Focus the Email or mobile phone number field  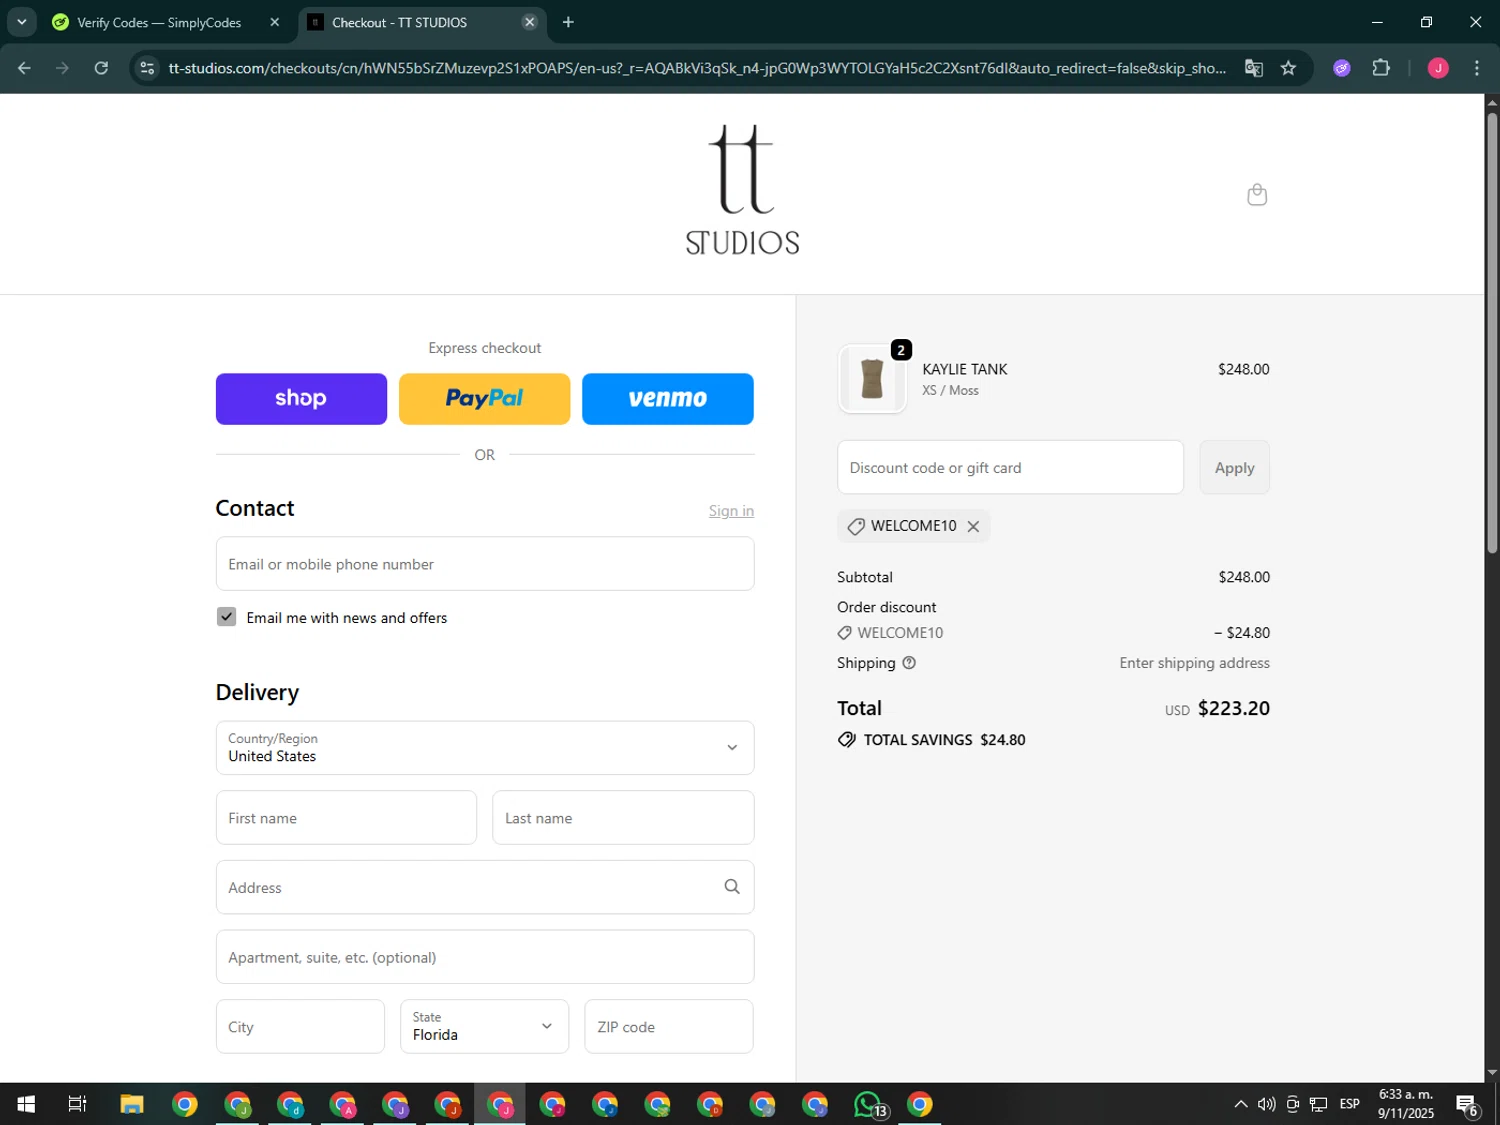pyautogui.click(x=485, y=564)
